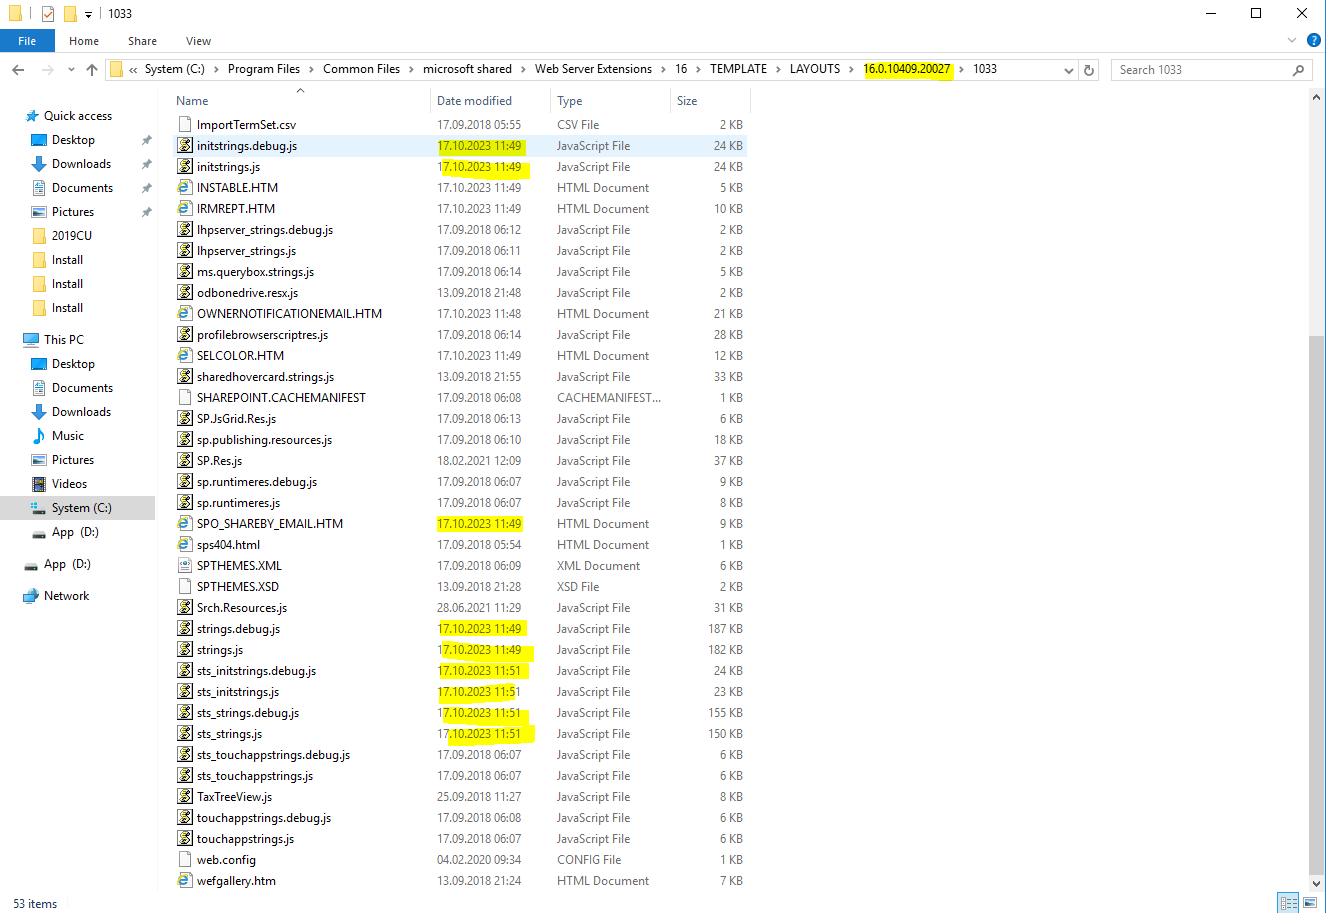The image size is (1326, 913).
Task: Click the scrollbar down arrow of the file list
Action: (x=1317, y=884)
